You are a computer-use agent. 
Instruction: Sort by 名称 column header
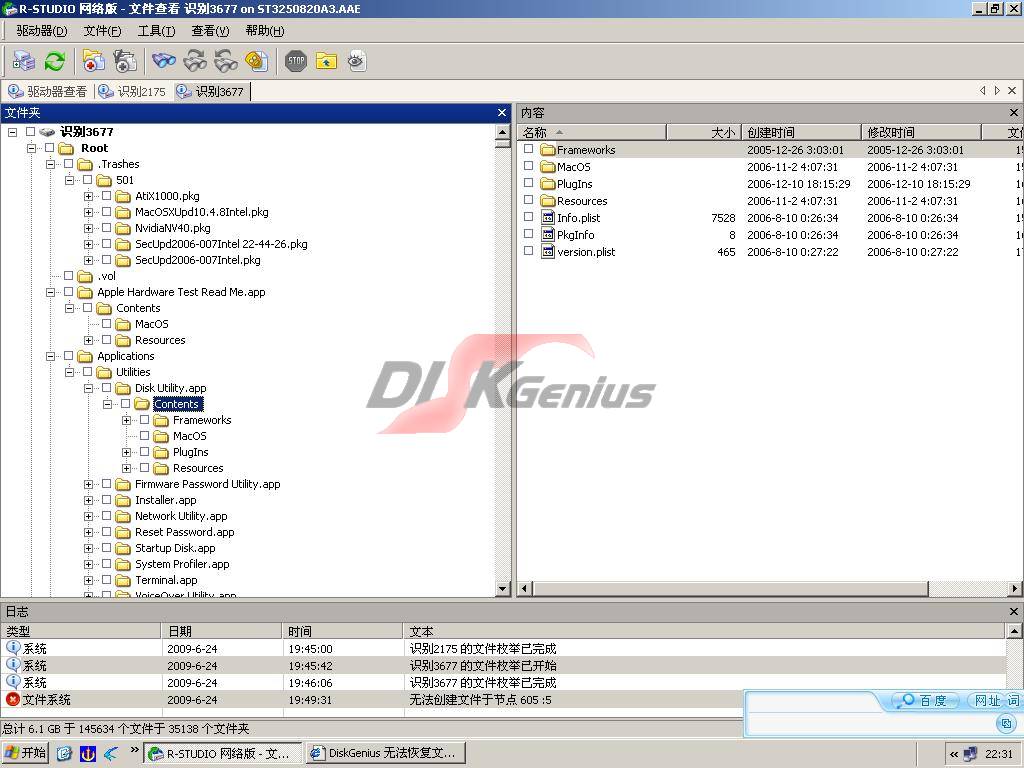pyautogui.click(x=592, y=133)
